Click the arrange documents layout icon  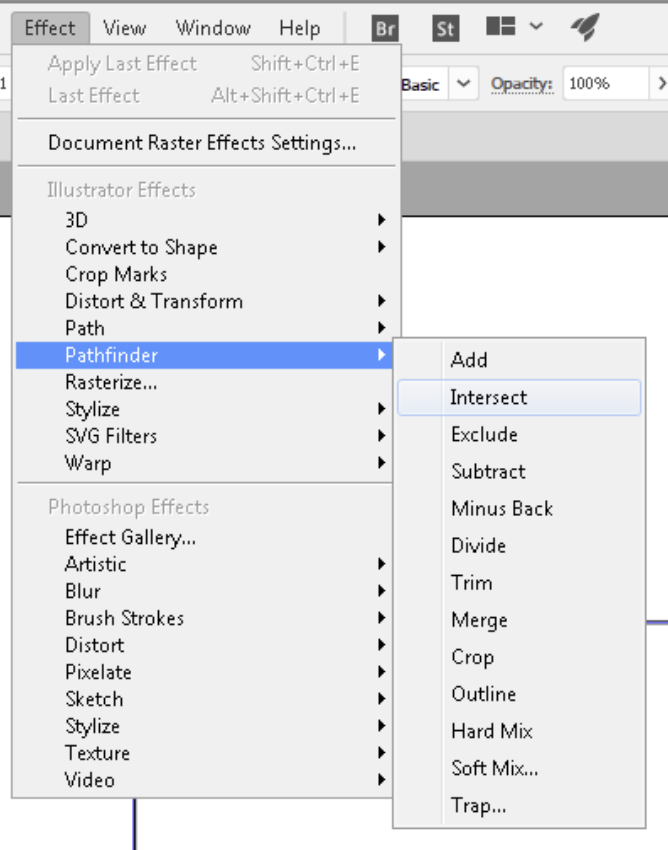501,27
